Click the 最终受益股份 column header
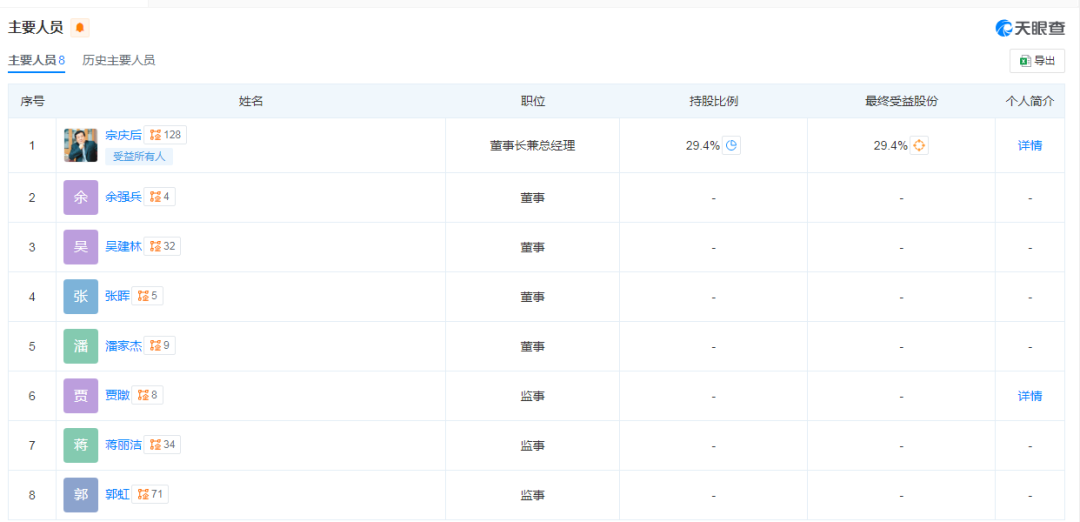 point(902,101)
